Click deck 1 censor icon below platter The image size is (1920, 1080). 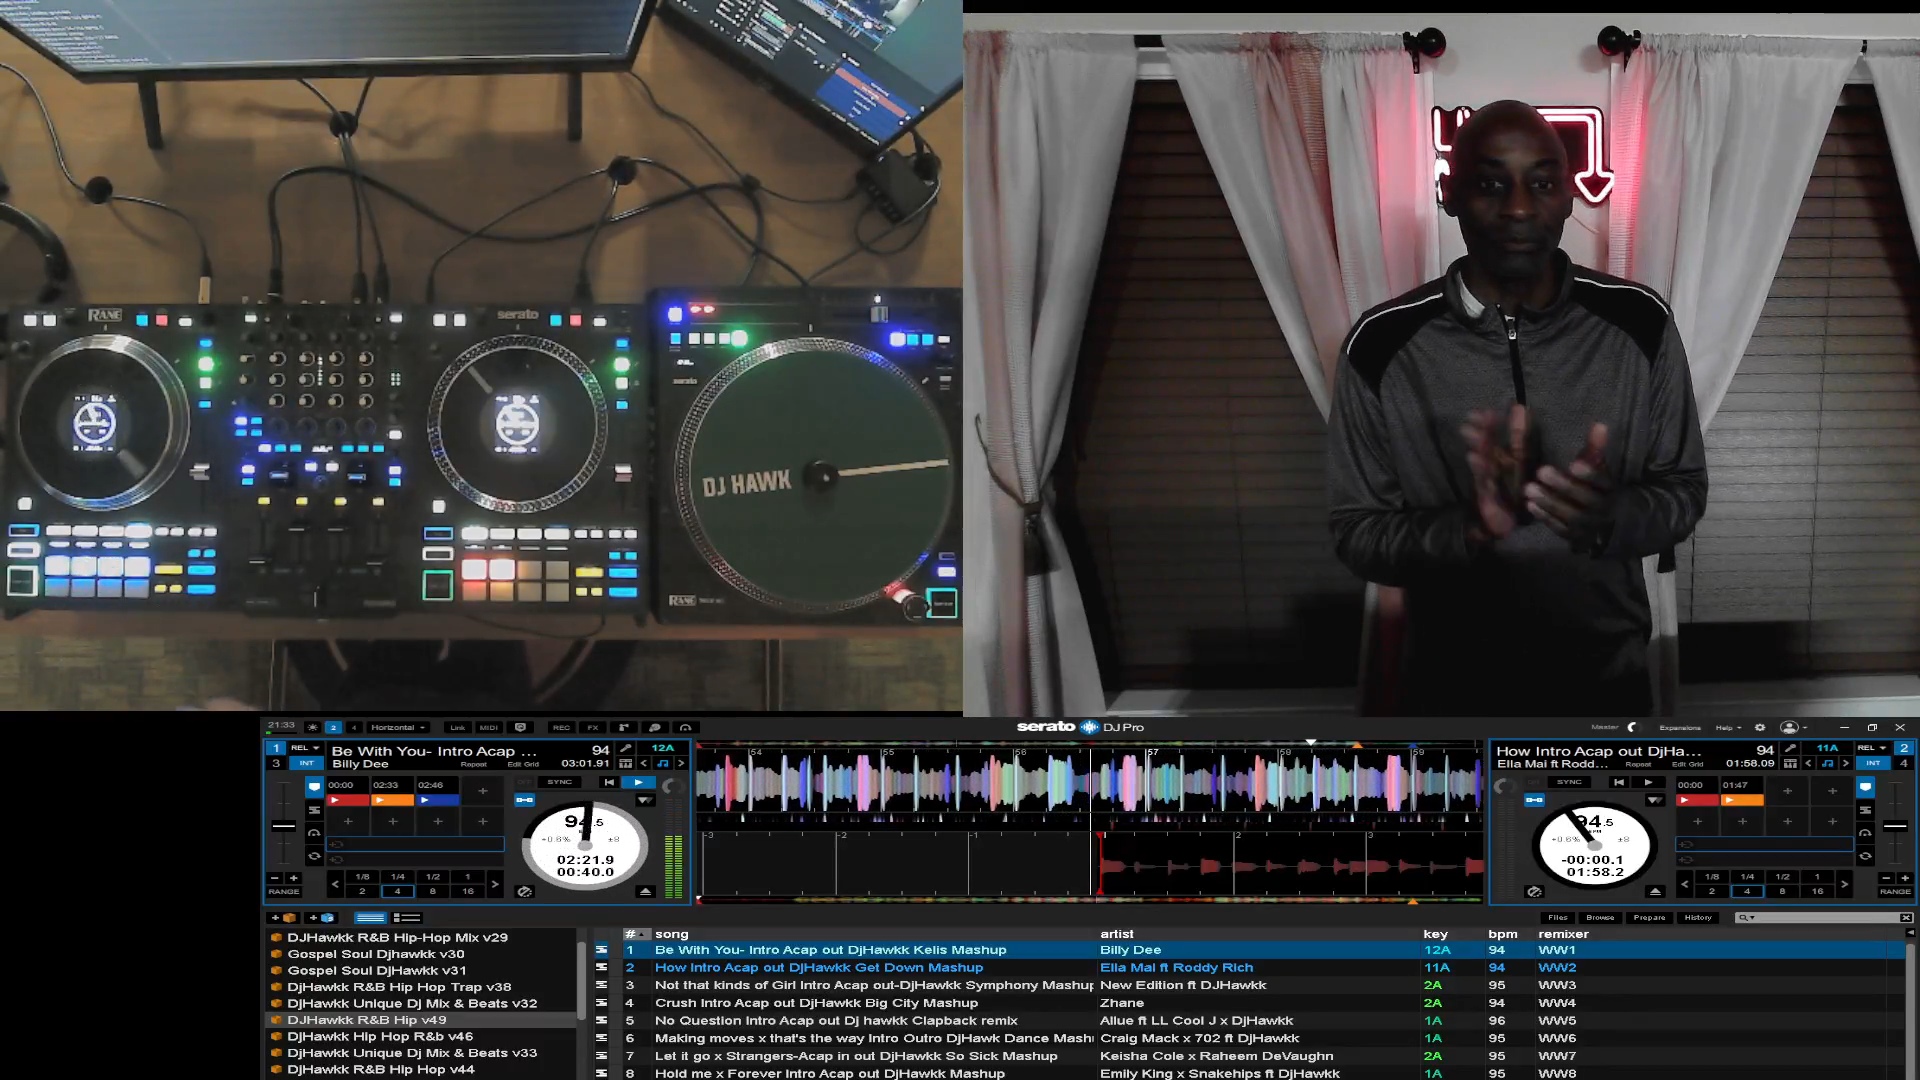pos(524,891)
